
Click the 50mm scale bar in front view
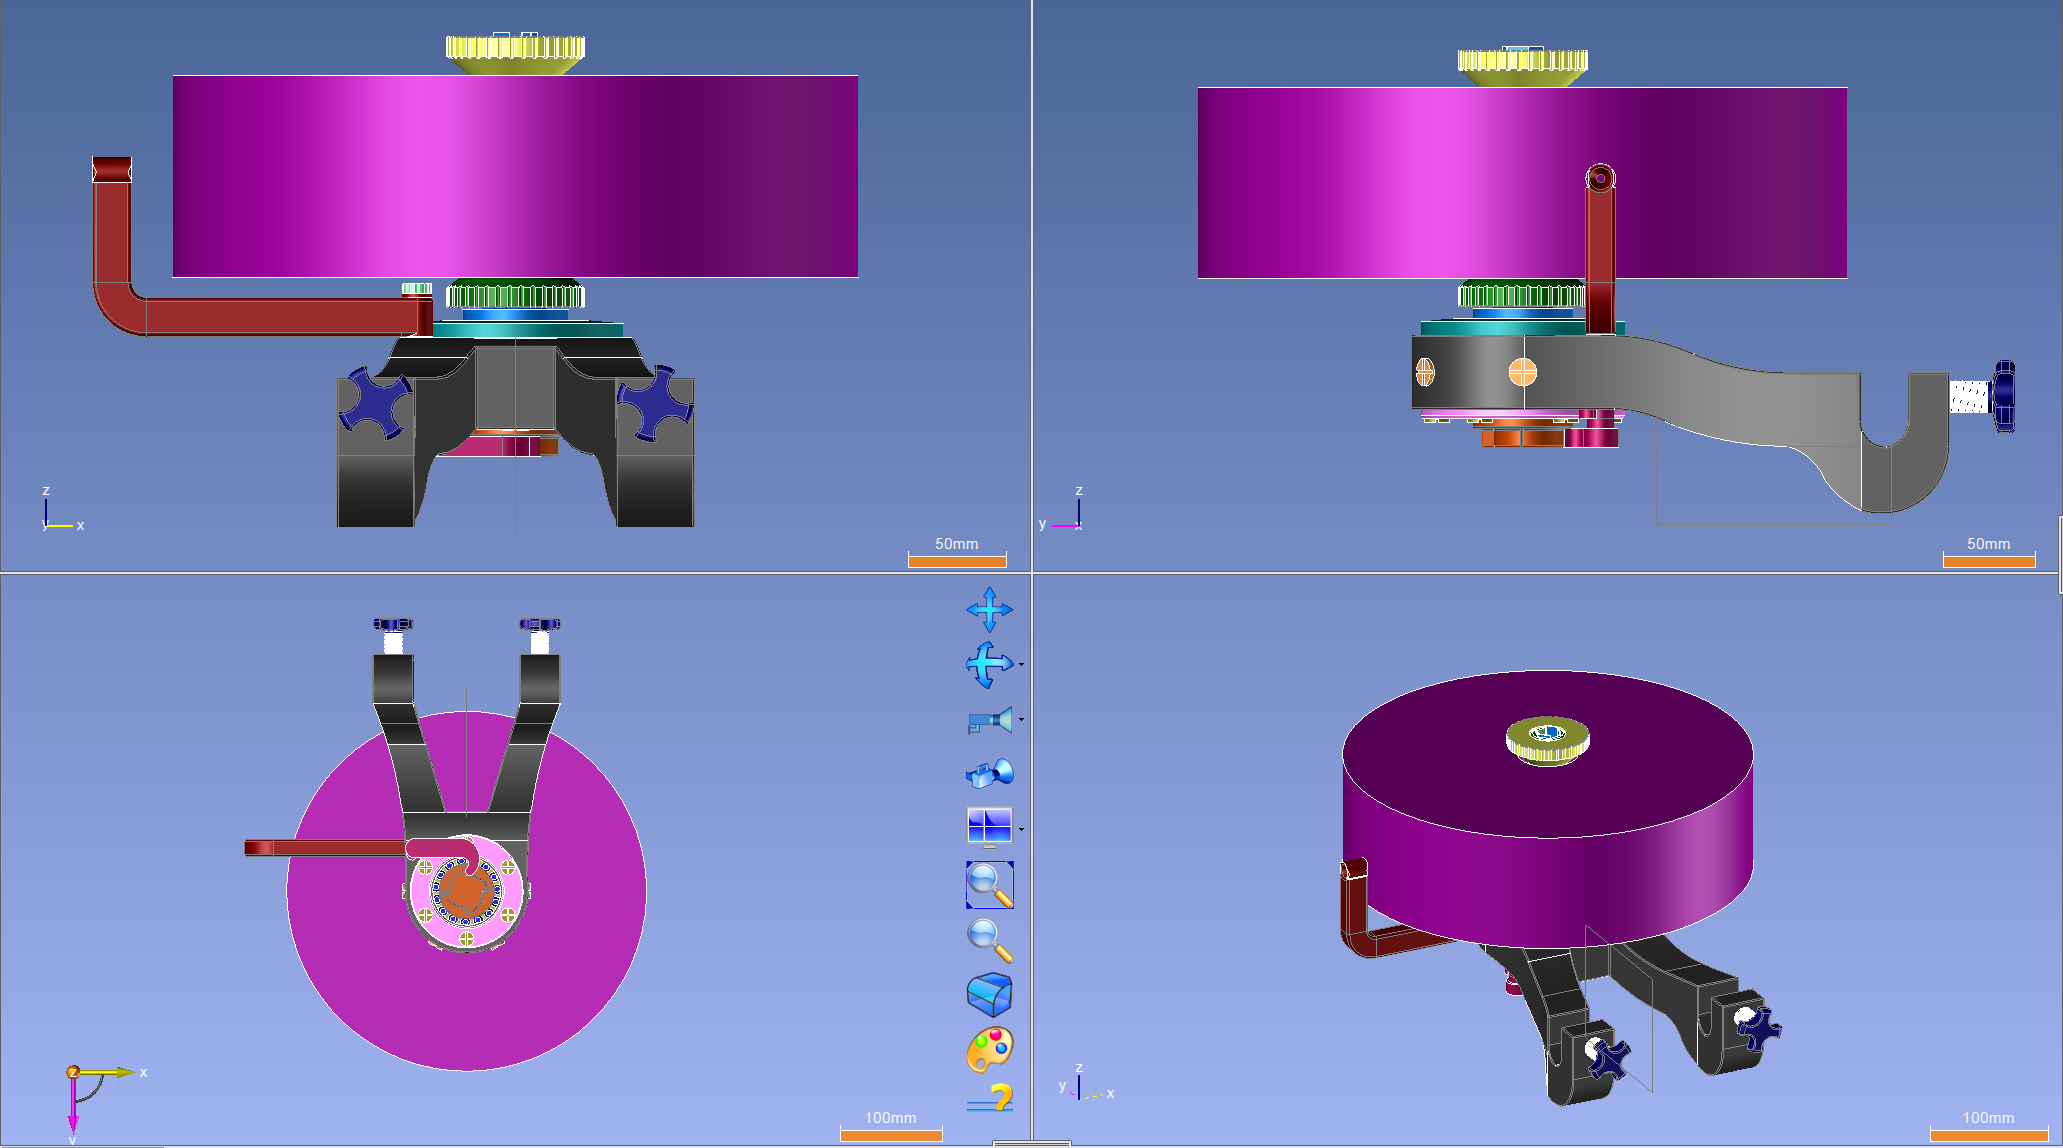tap(956, 560)
